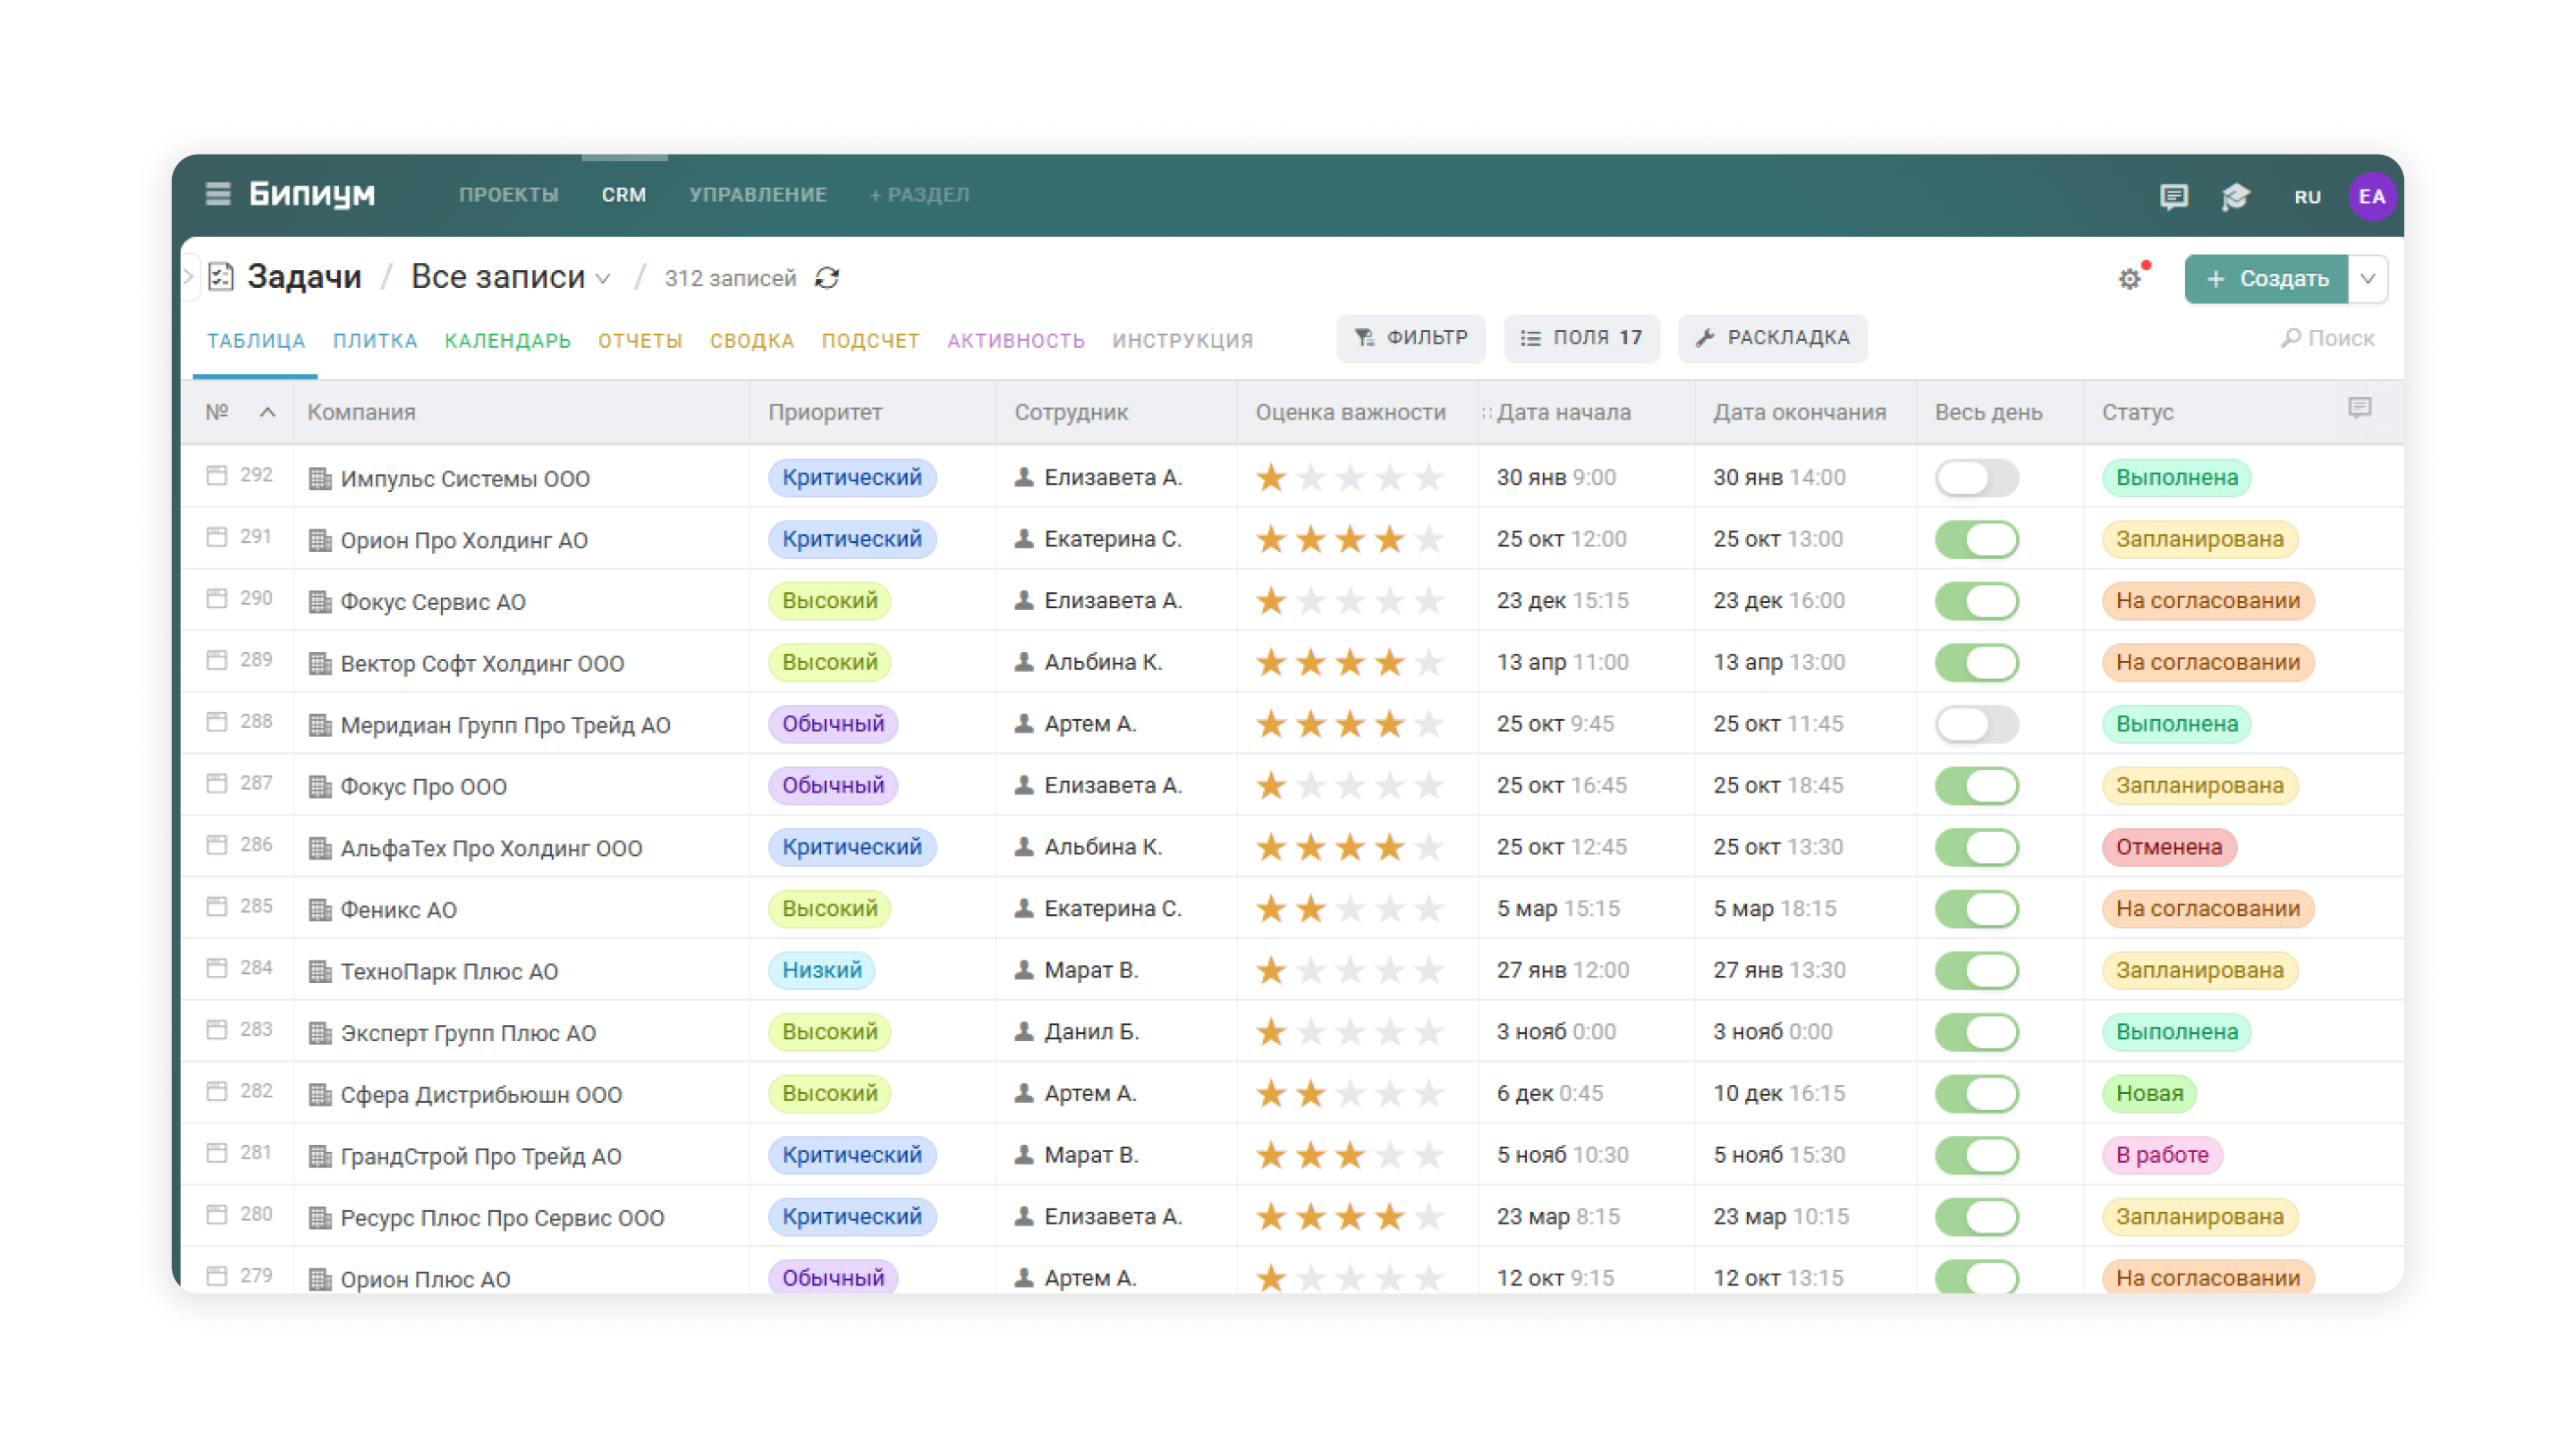This screenshot has height=1449, width=2576.
Task: Open record 288 card icon
Action: 217,721
